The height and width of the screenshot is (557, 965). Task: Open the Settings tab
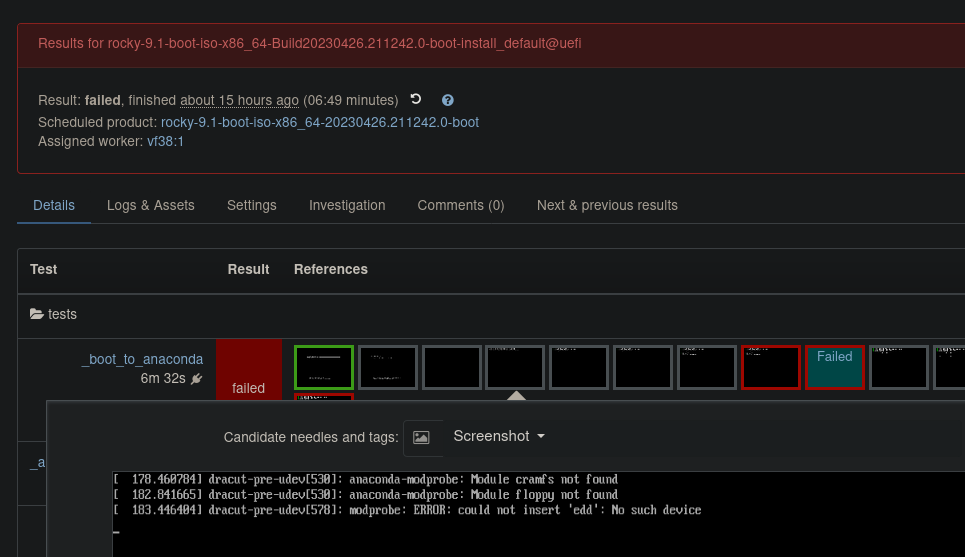tap(252, 205)
